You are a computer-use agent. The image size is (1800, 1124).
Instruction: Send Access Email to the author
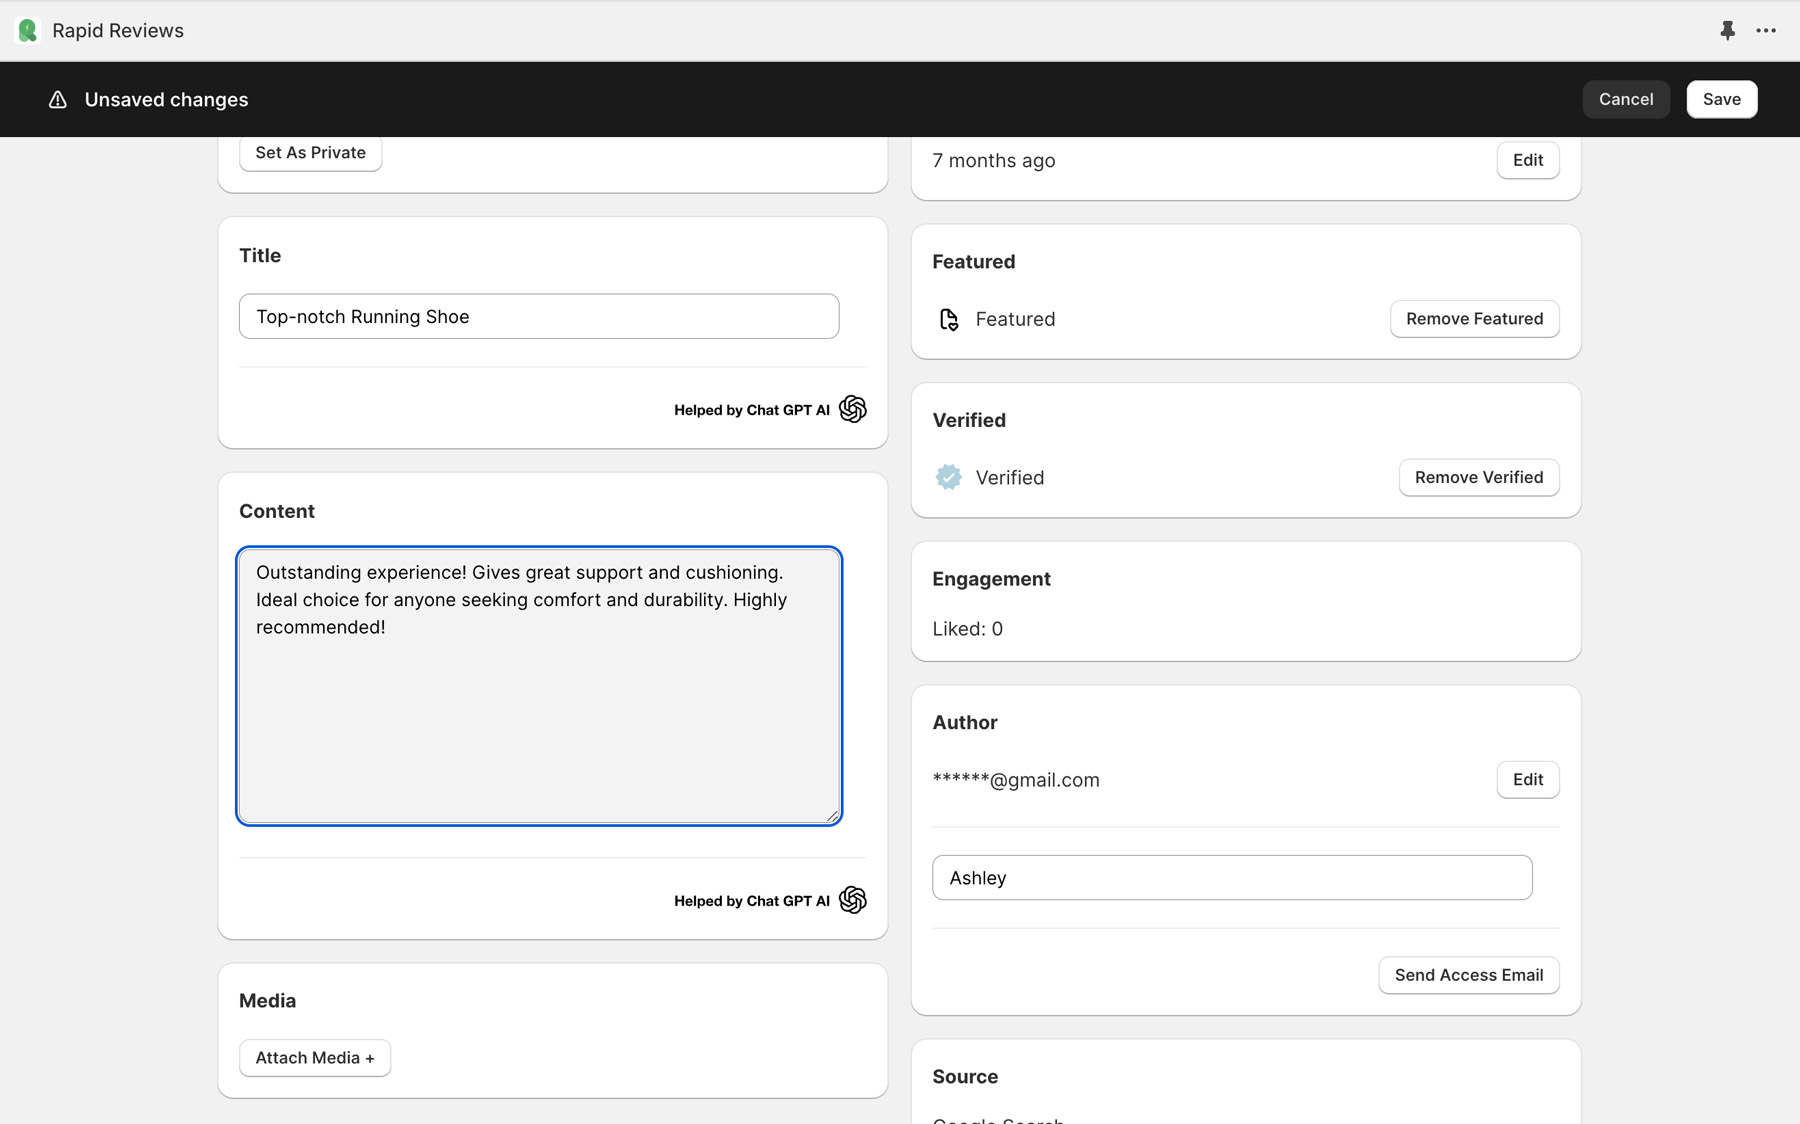pyautogui.click(x=1468, y=975)
